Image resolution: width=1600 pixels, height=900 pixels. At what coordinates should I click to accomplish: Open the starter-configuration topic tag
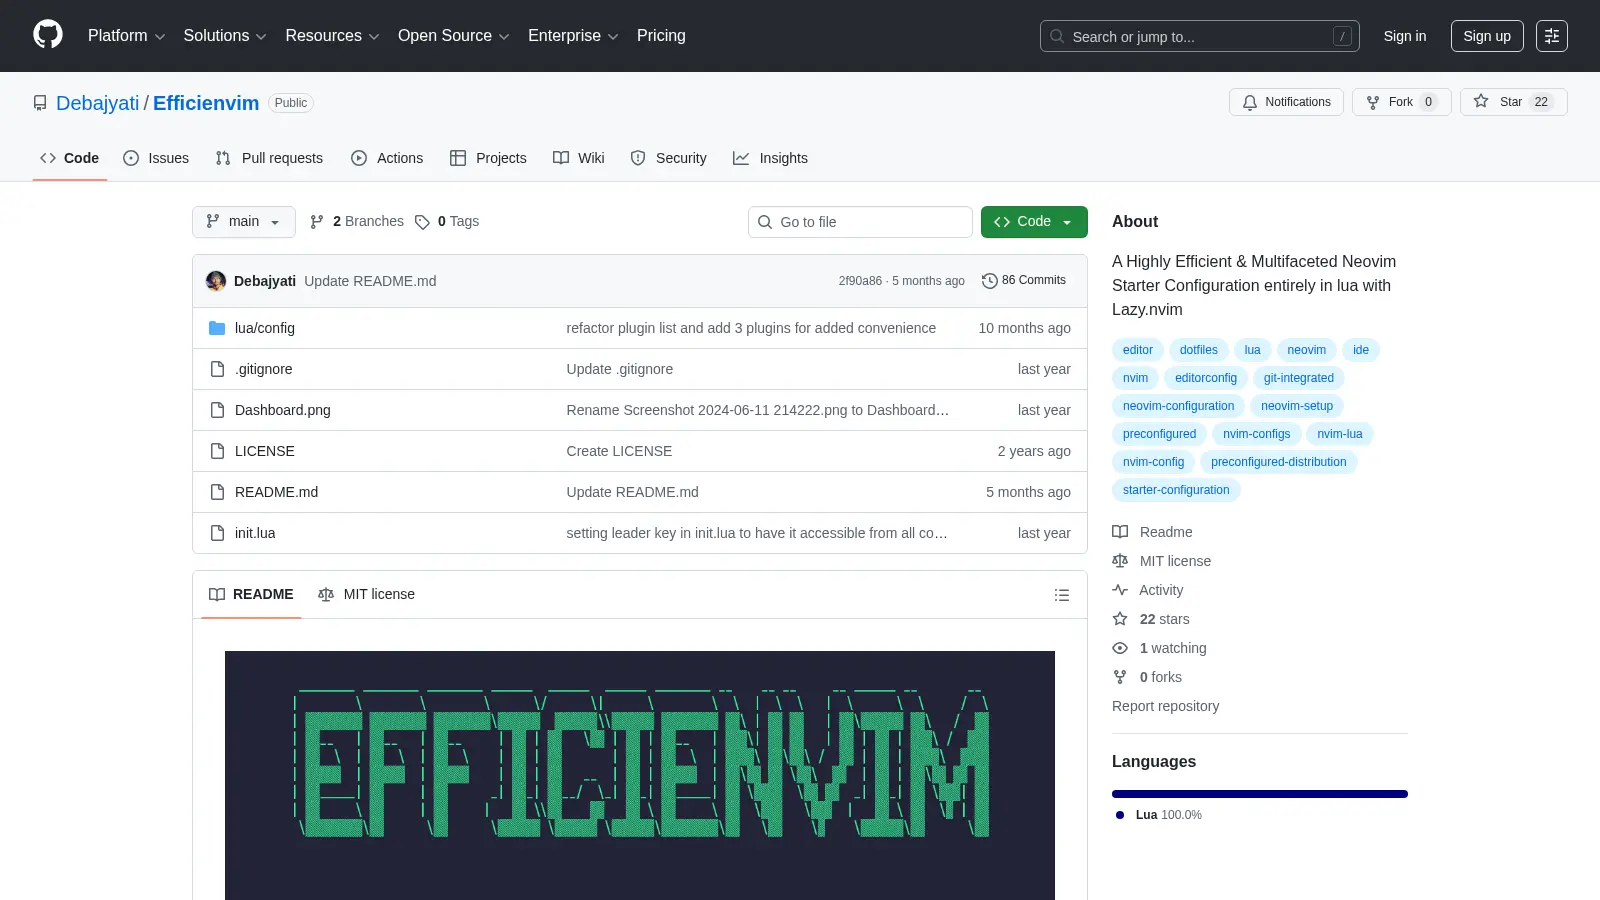[1176, 490]
